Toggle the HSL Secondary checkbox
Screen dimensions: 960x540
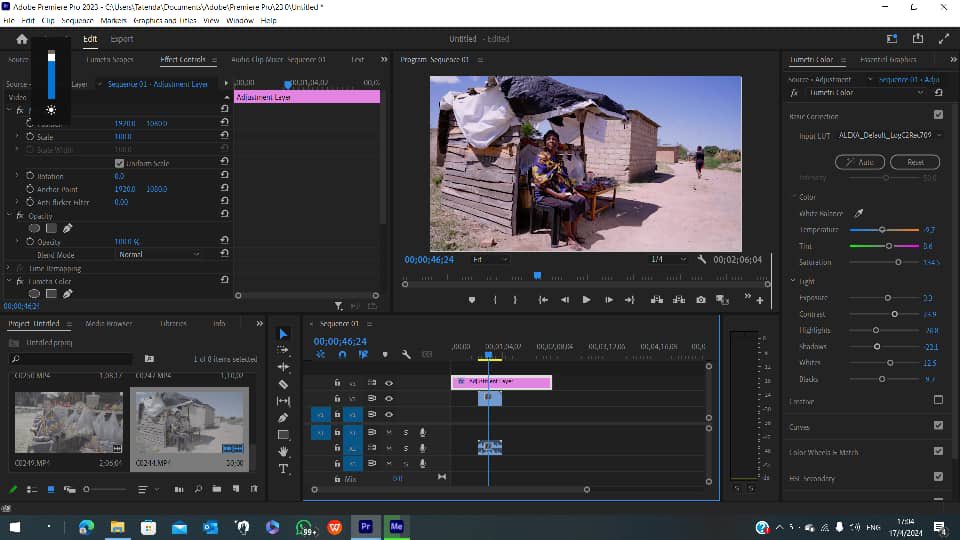[939, 476]
